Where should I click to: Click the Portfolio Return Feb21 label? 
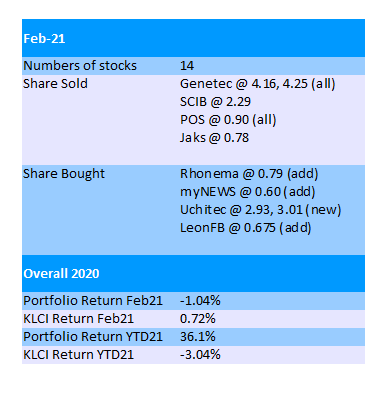(93, 301)
